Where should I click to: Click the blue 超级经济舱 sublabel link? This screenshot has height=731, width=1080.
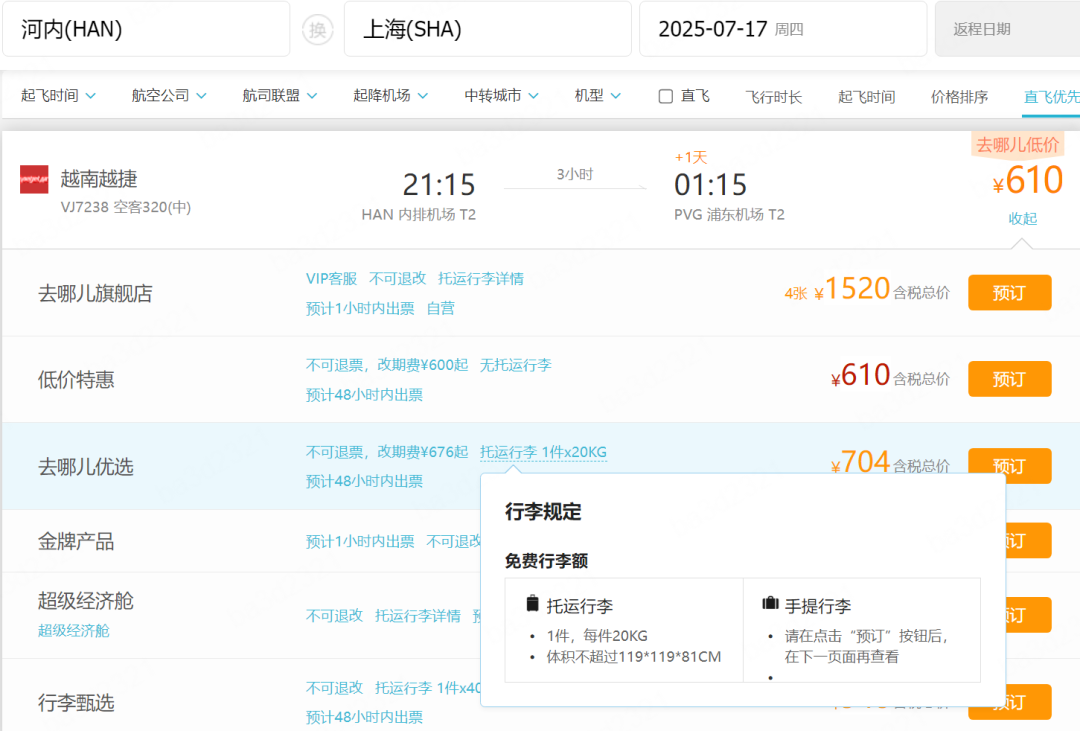(74, 630)
